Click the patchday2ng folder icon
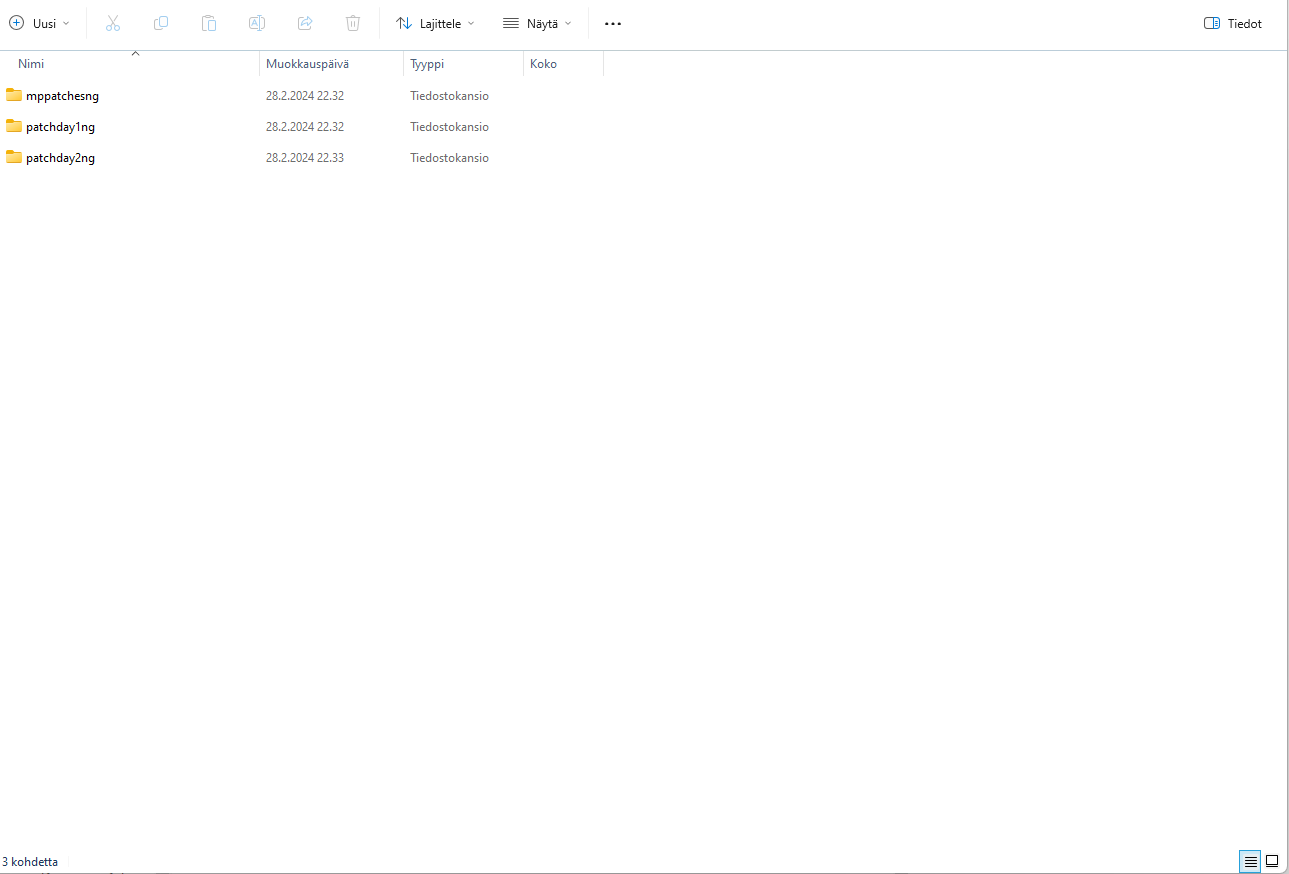 (x=14, y=157)
